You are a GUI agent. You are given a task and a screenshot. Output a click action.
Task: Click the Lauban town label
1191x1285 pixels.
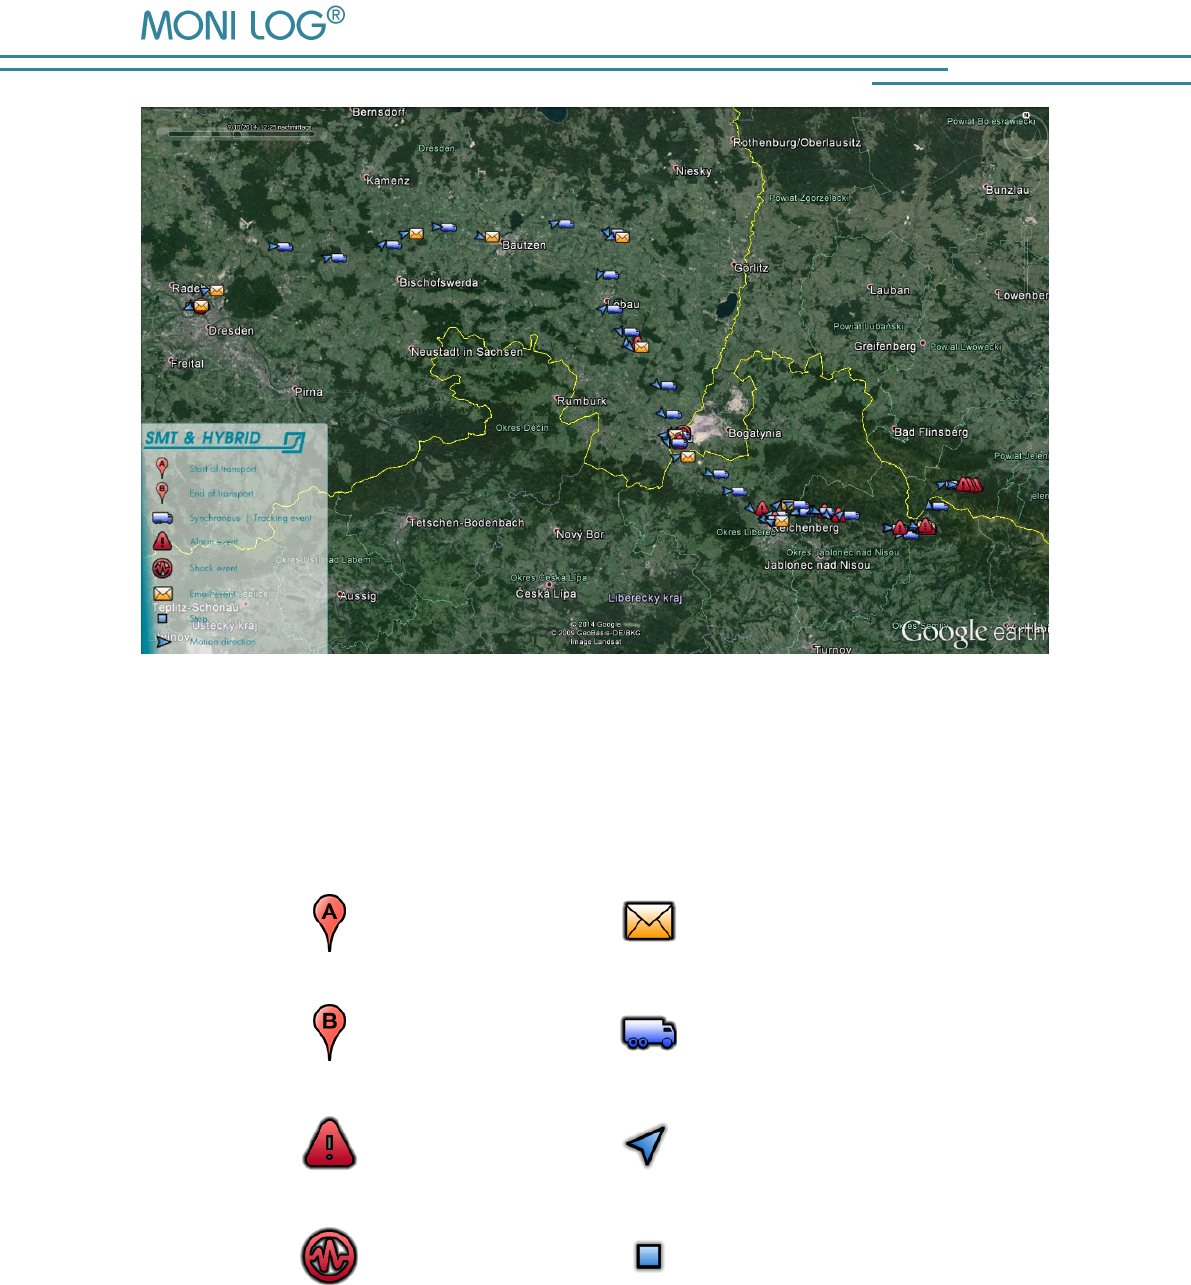click(890, 290)
